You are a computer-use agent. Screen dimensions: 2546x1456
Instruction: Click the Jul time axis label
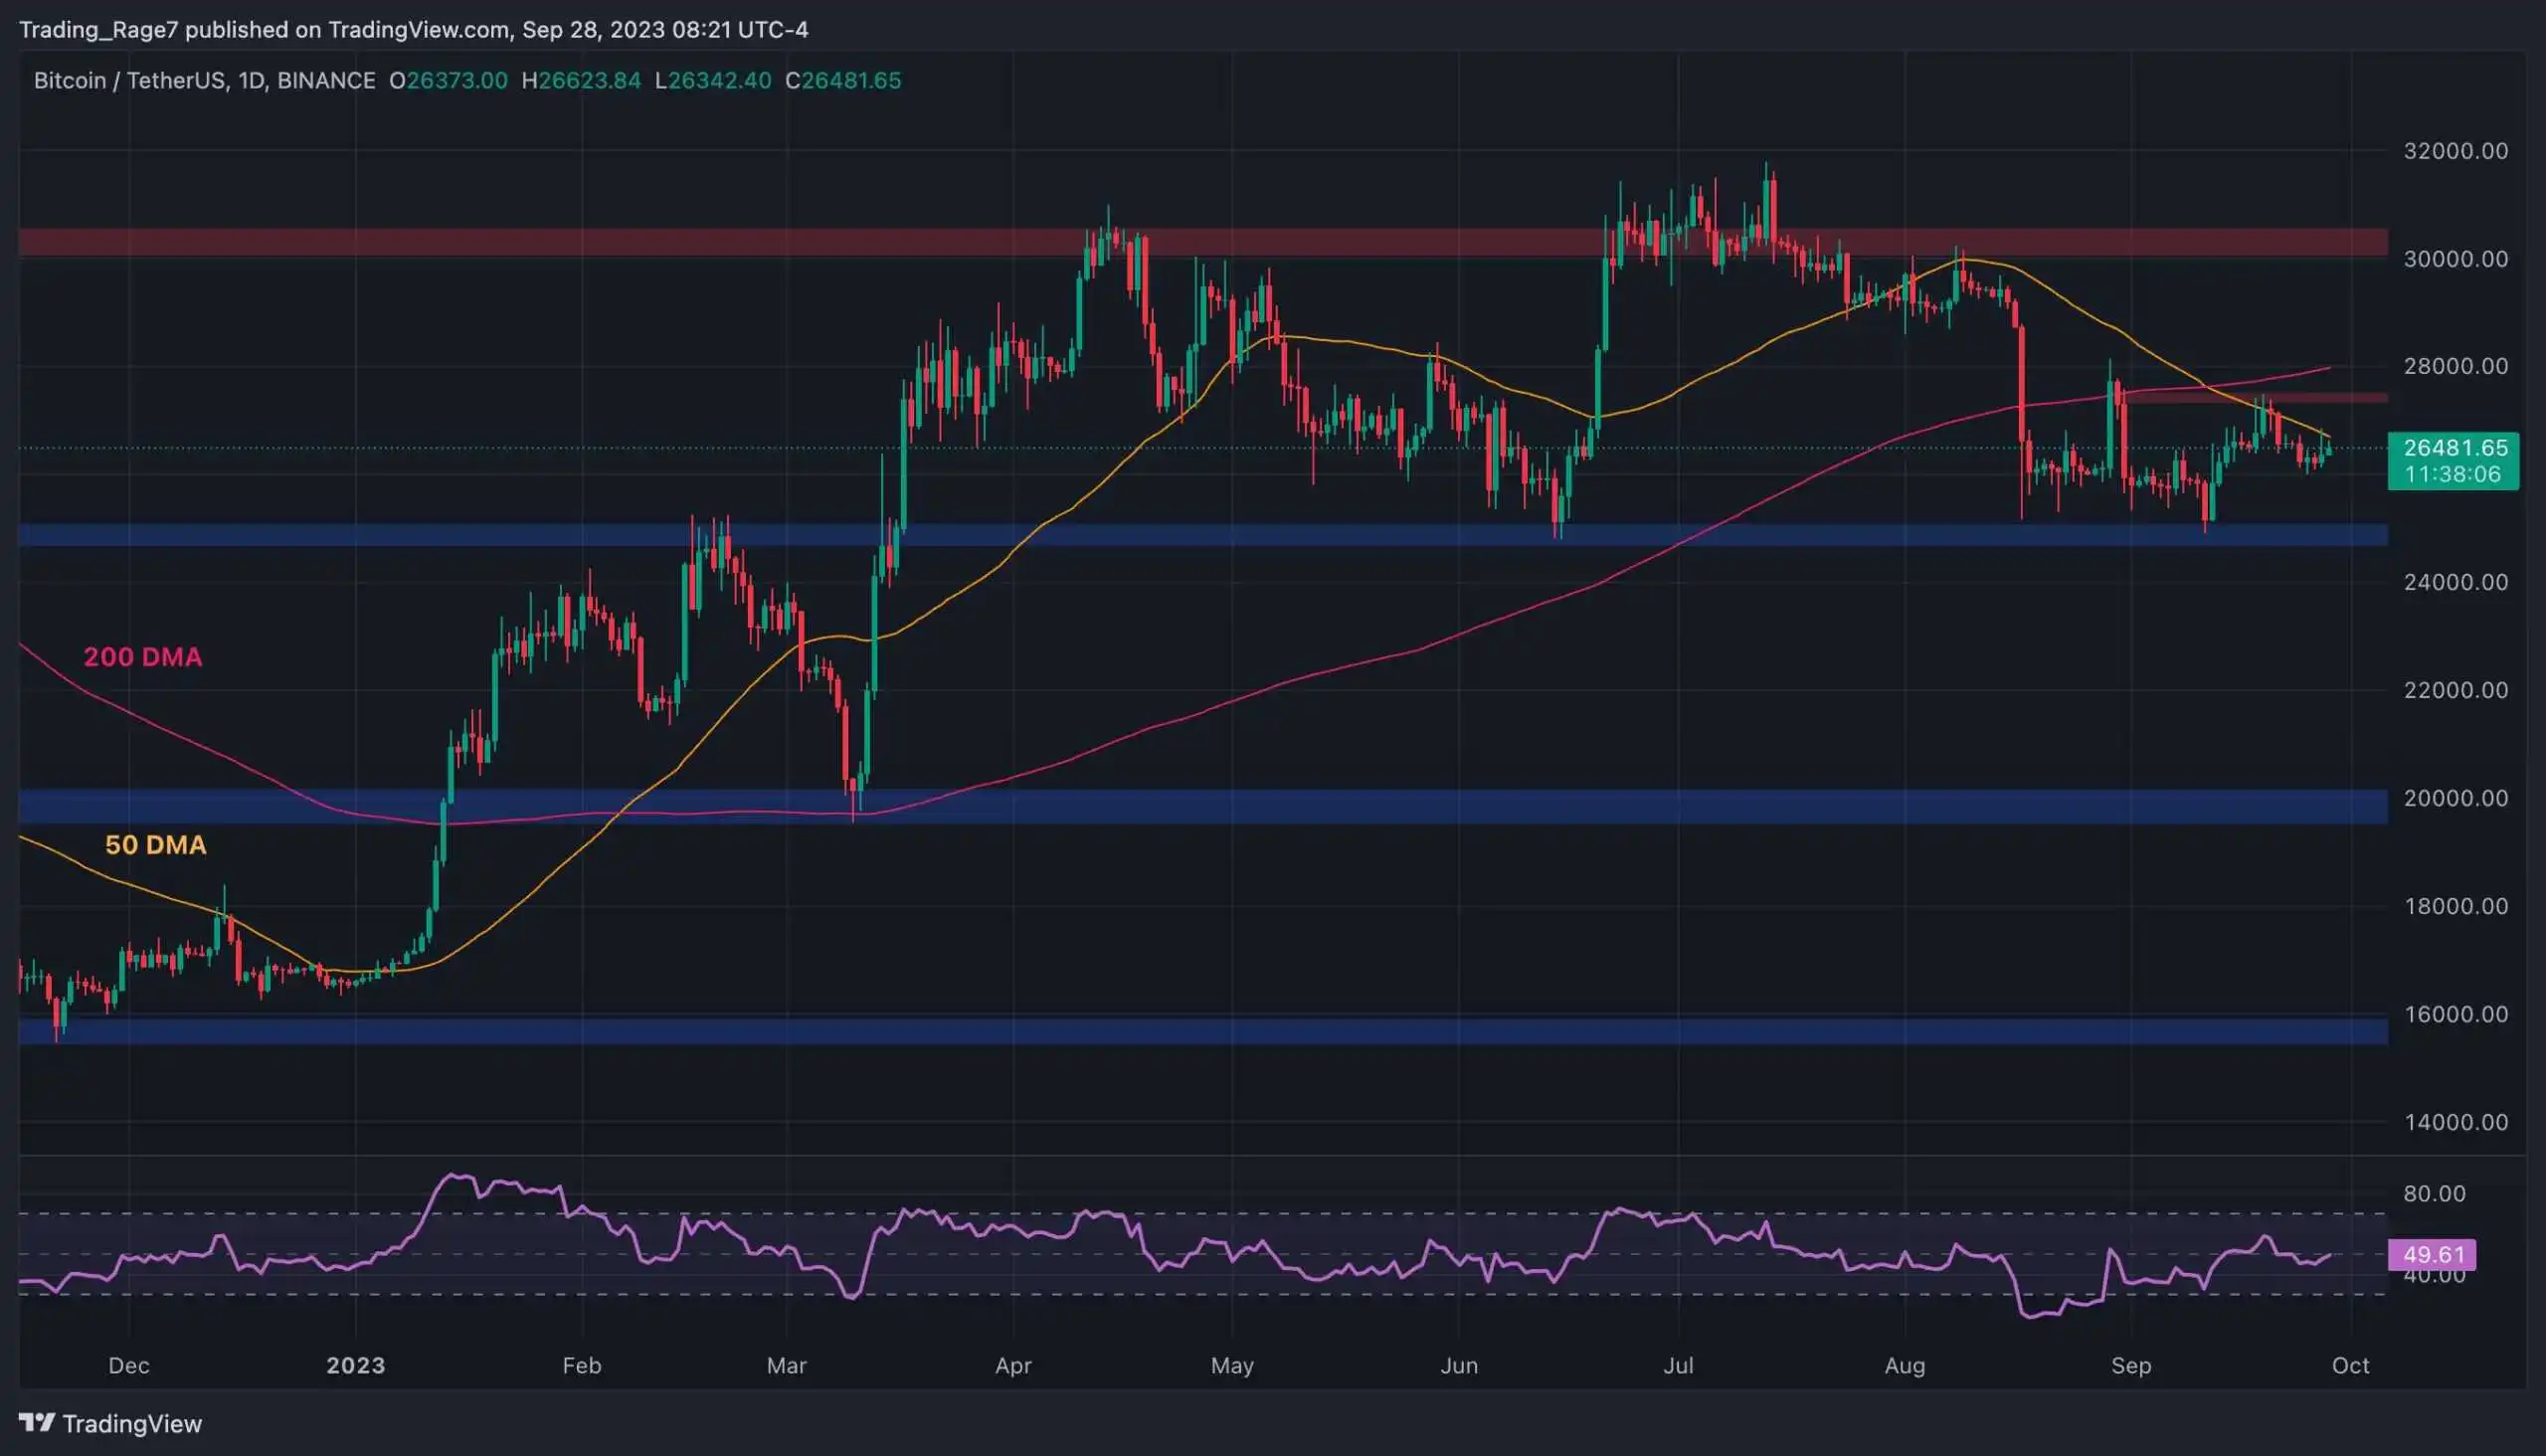pyautogui.click(x=1678, y=1365)
